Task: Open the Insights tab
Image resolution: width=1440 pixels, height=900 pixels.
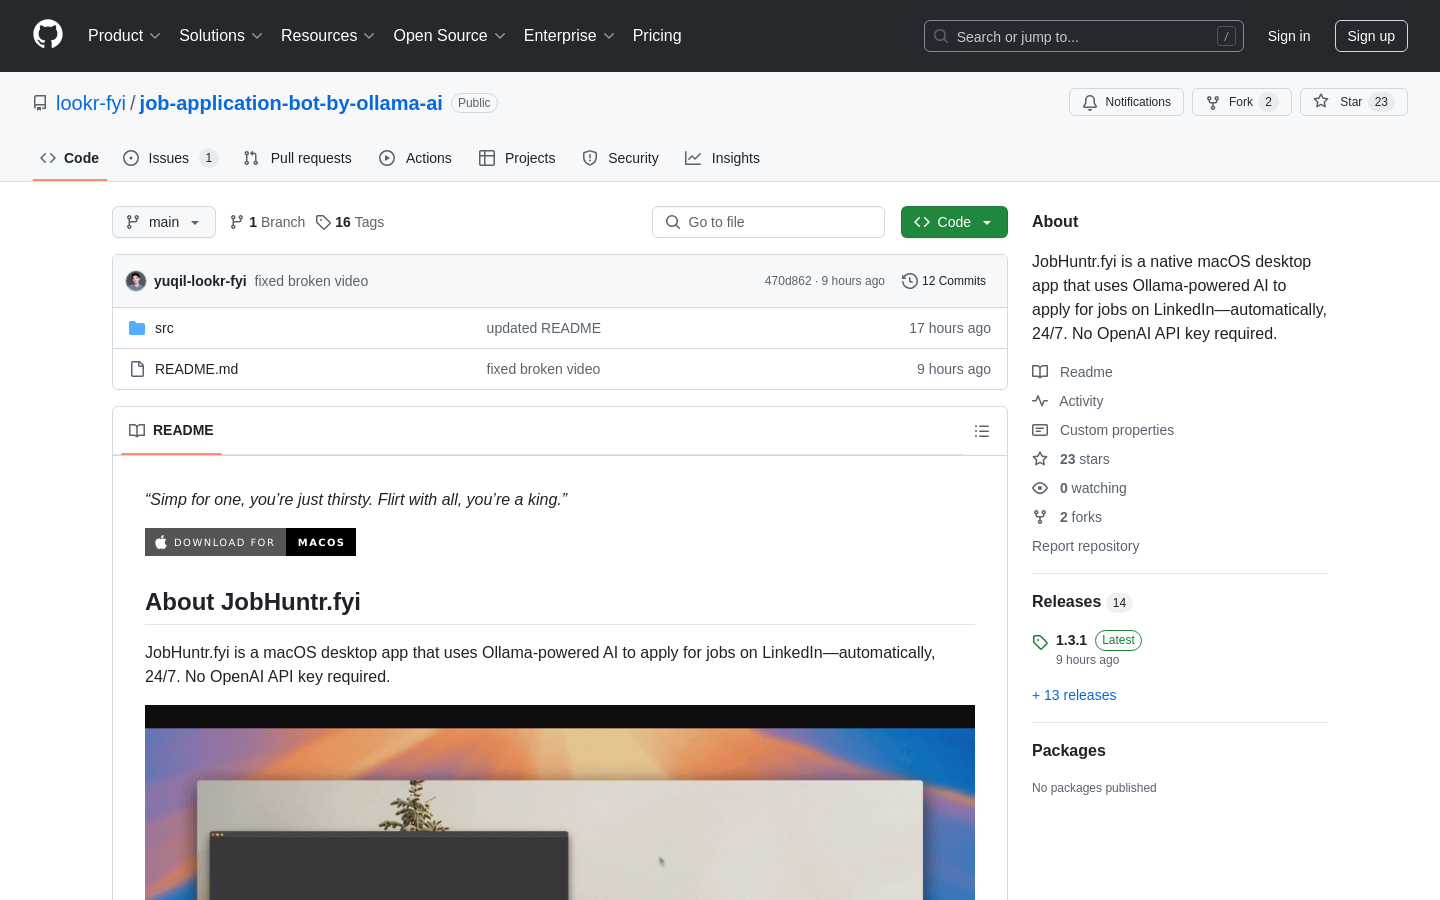Action: point(723,158)
